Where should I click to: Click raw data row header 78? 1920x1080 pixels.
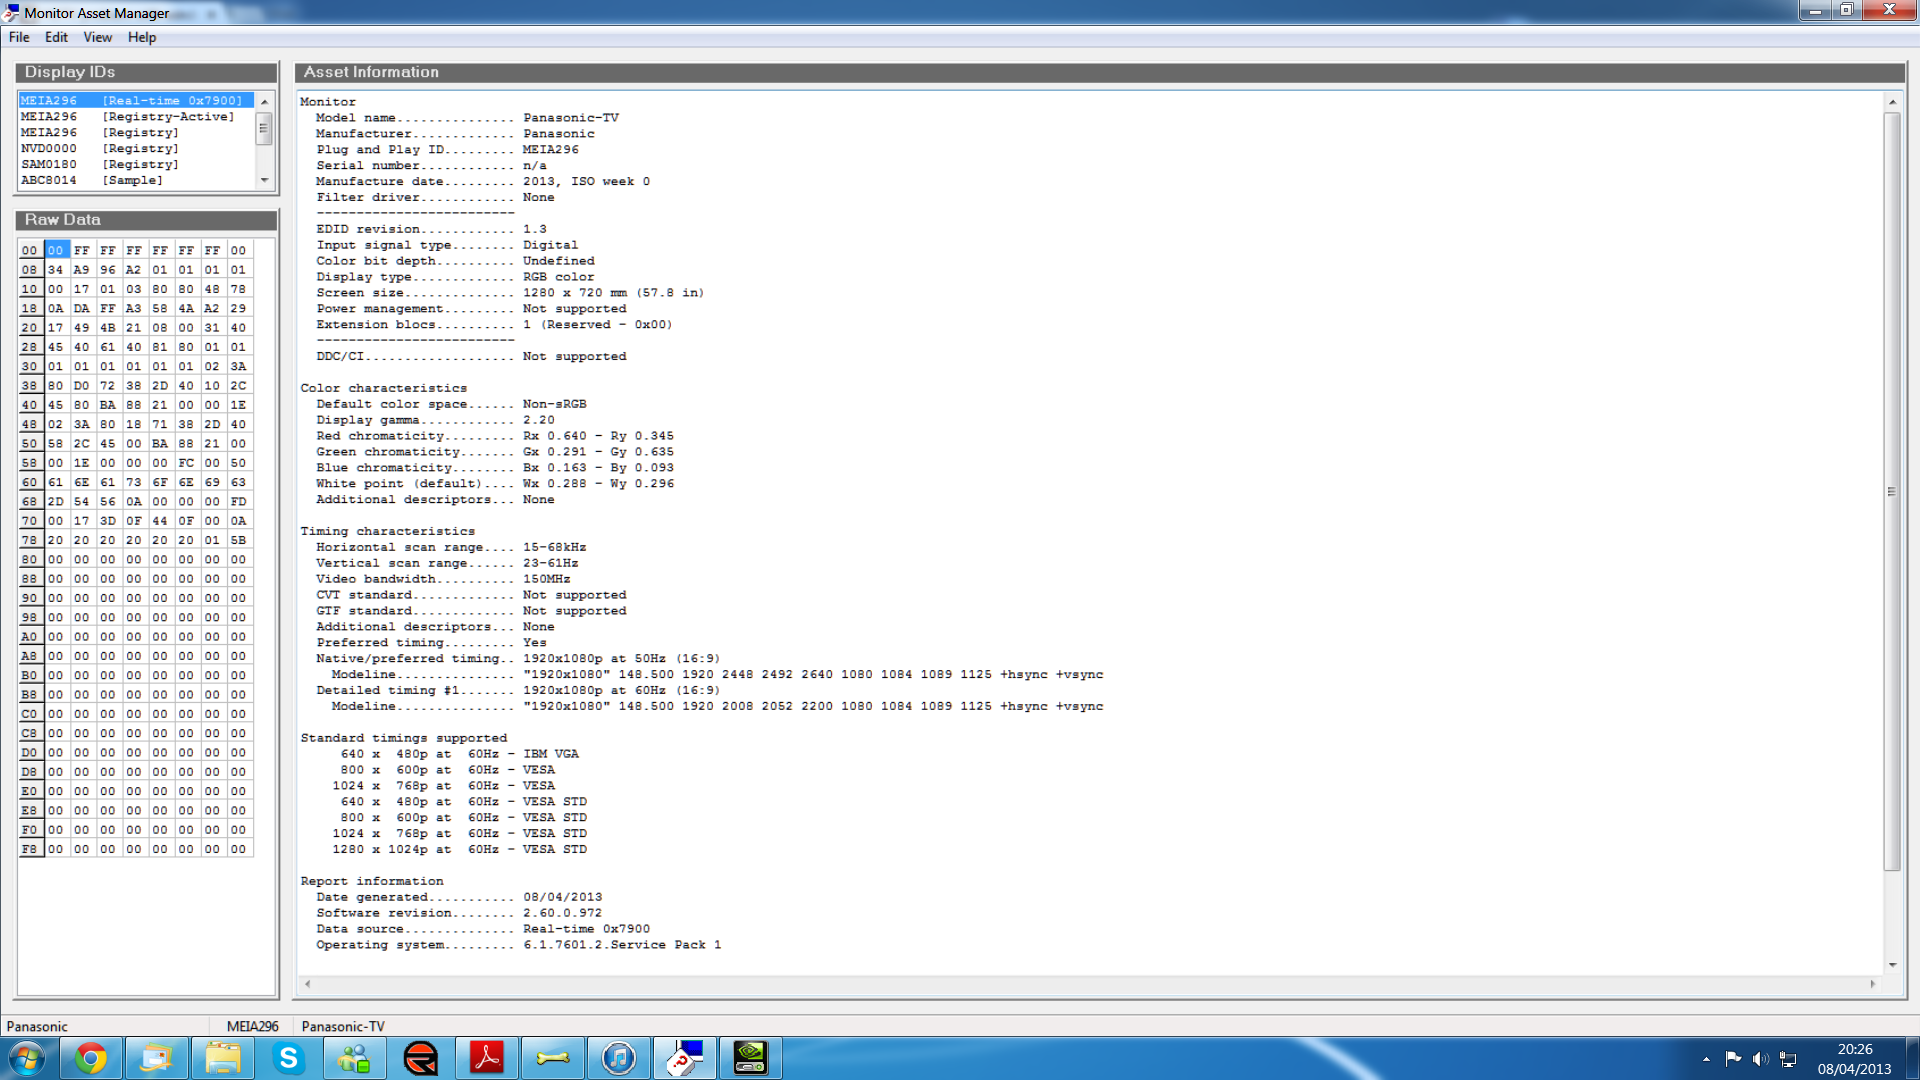tap(30, 540)
